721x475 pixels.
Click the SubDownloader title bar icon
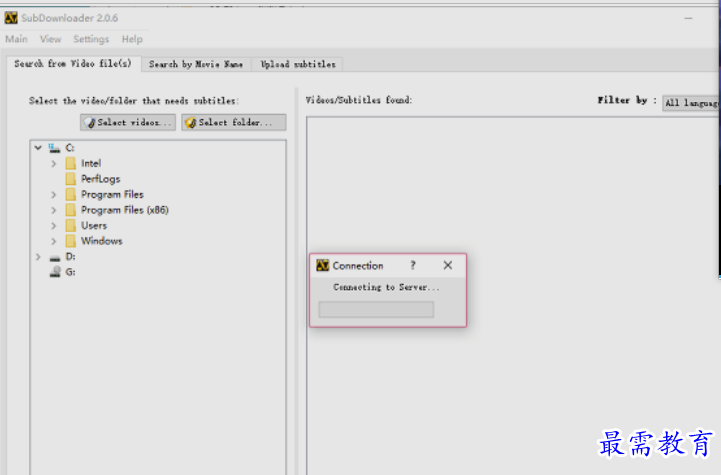[11, 18]
